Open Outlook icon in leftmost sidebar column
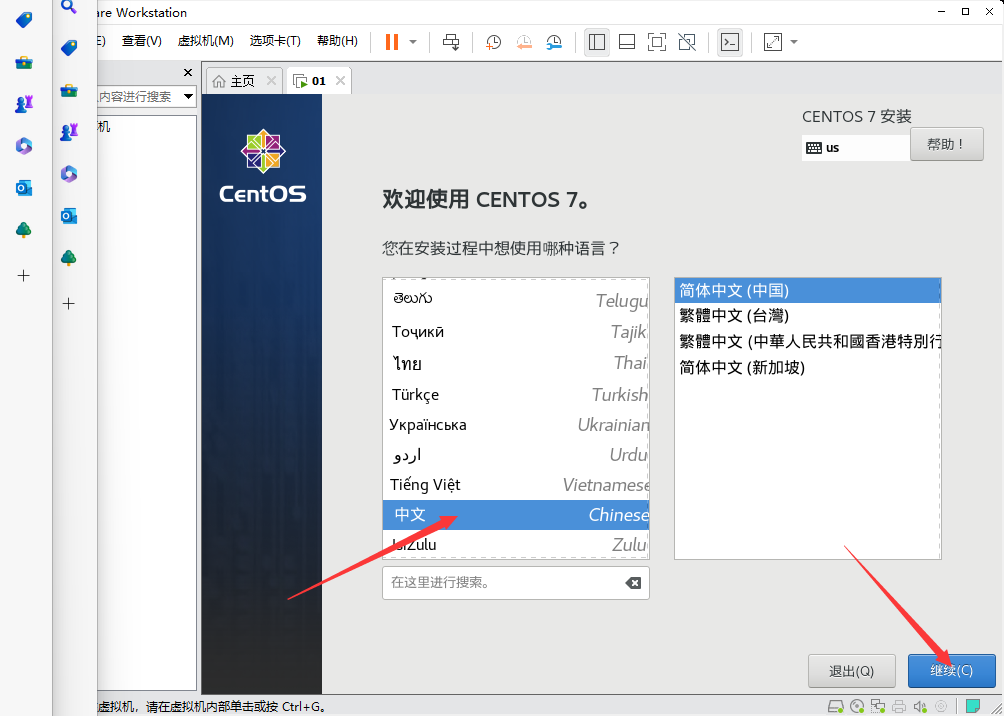Viewport: 1004px width, 716px height. (24, 188)
